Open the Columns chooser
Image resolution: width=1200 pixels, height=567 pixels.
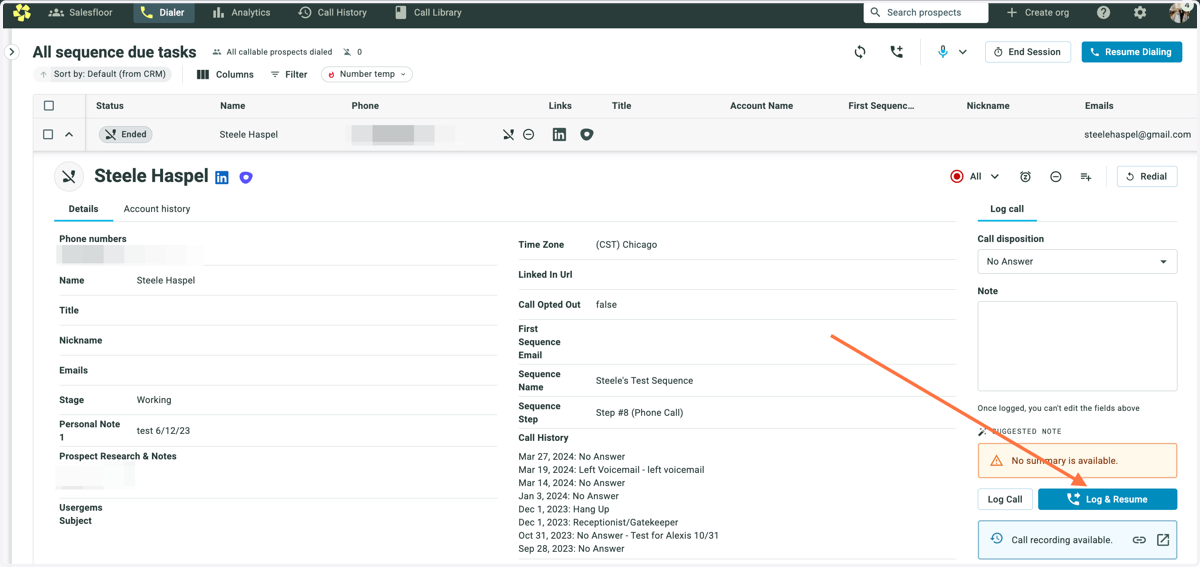pos(225,74)
